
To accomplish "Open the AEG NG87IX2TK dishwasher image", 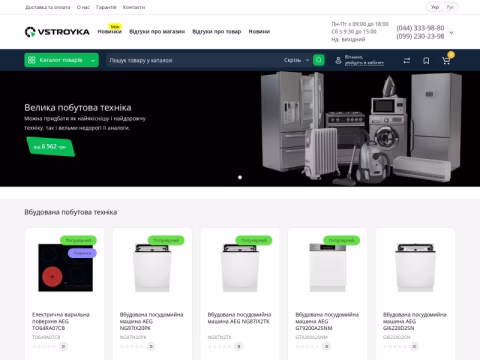I will point(240,268).
